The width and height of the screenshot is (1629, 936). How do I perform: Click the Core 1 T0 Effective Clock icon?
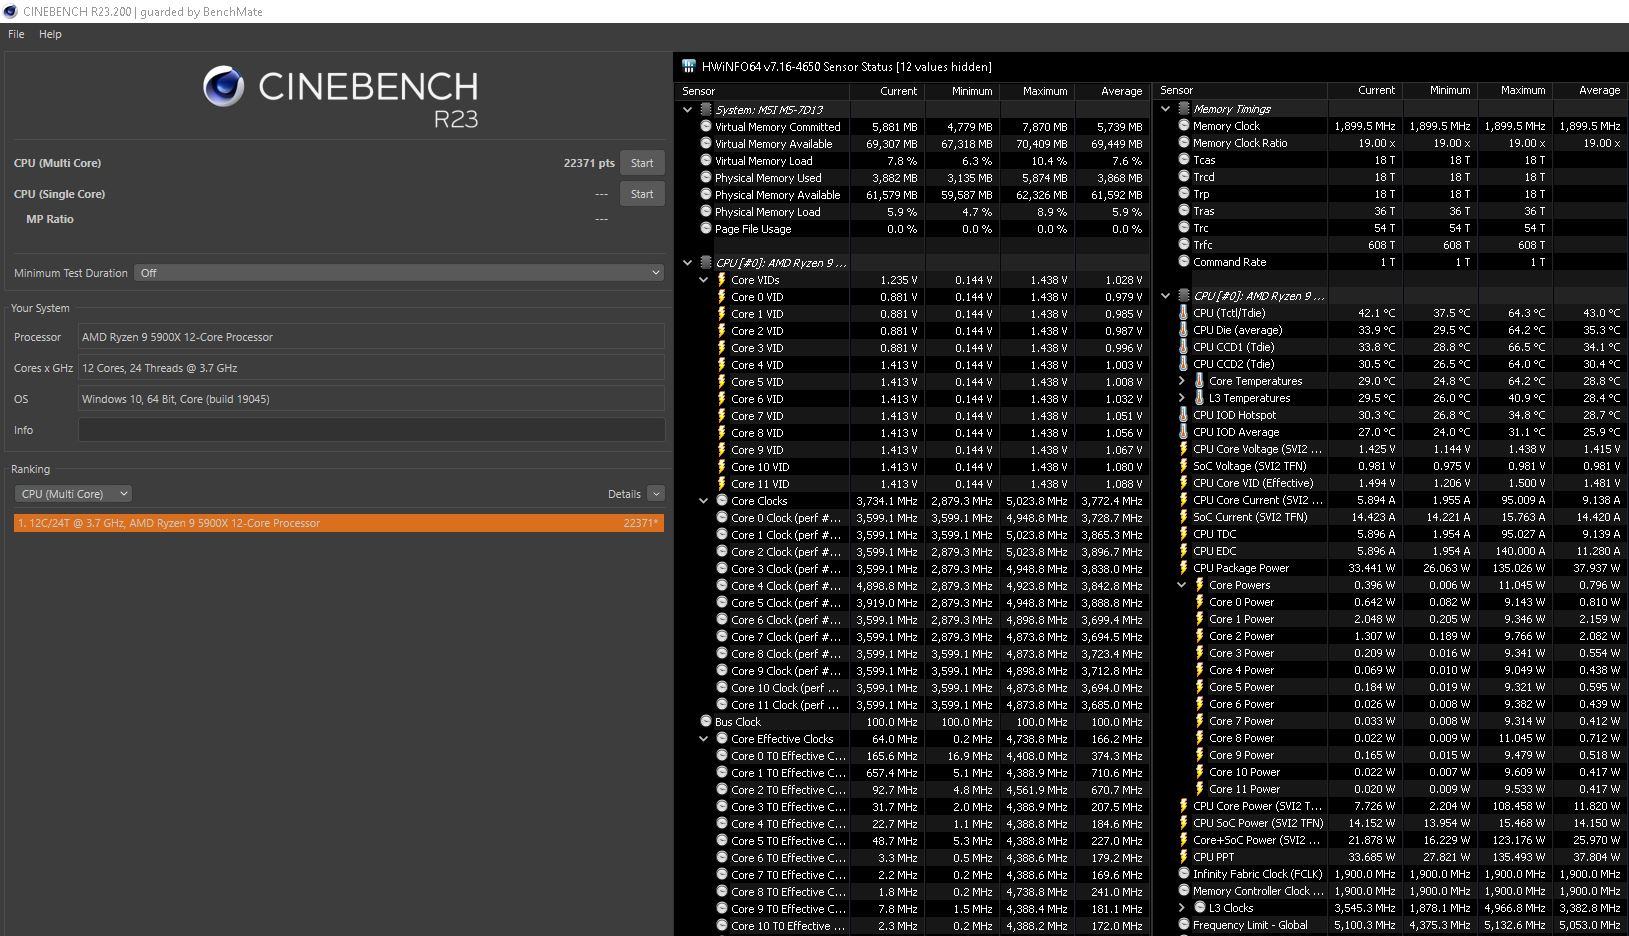(x=722, y=773)
